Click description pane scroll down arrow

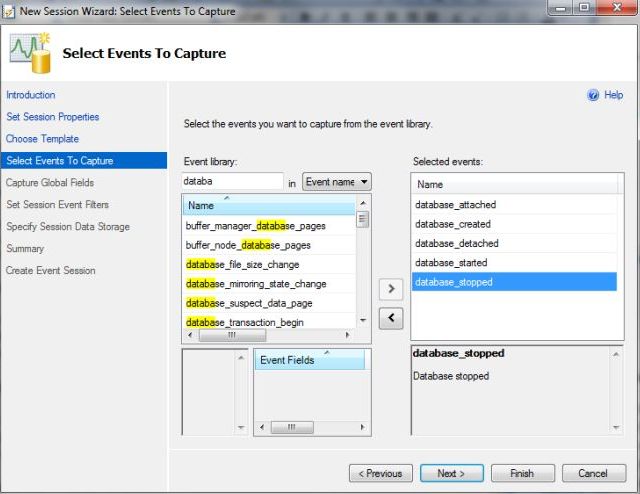tap(616, 427)
